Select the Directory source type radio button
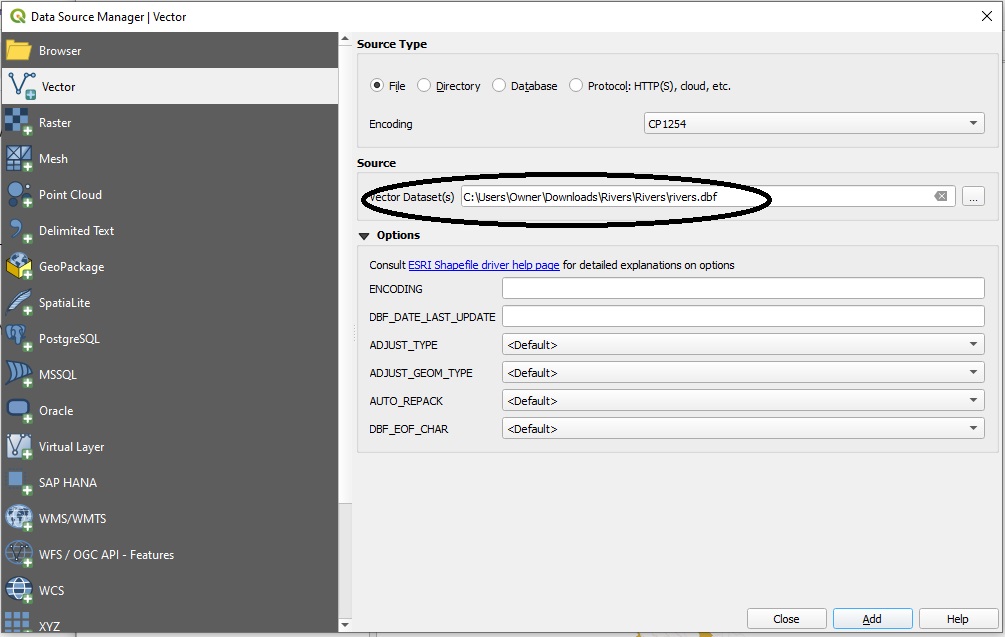The height and width of the screenshot is (637, 1005). pos(424,86)
